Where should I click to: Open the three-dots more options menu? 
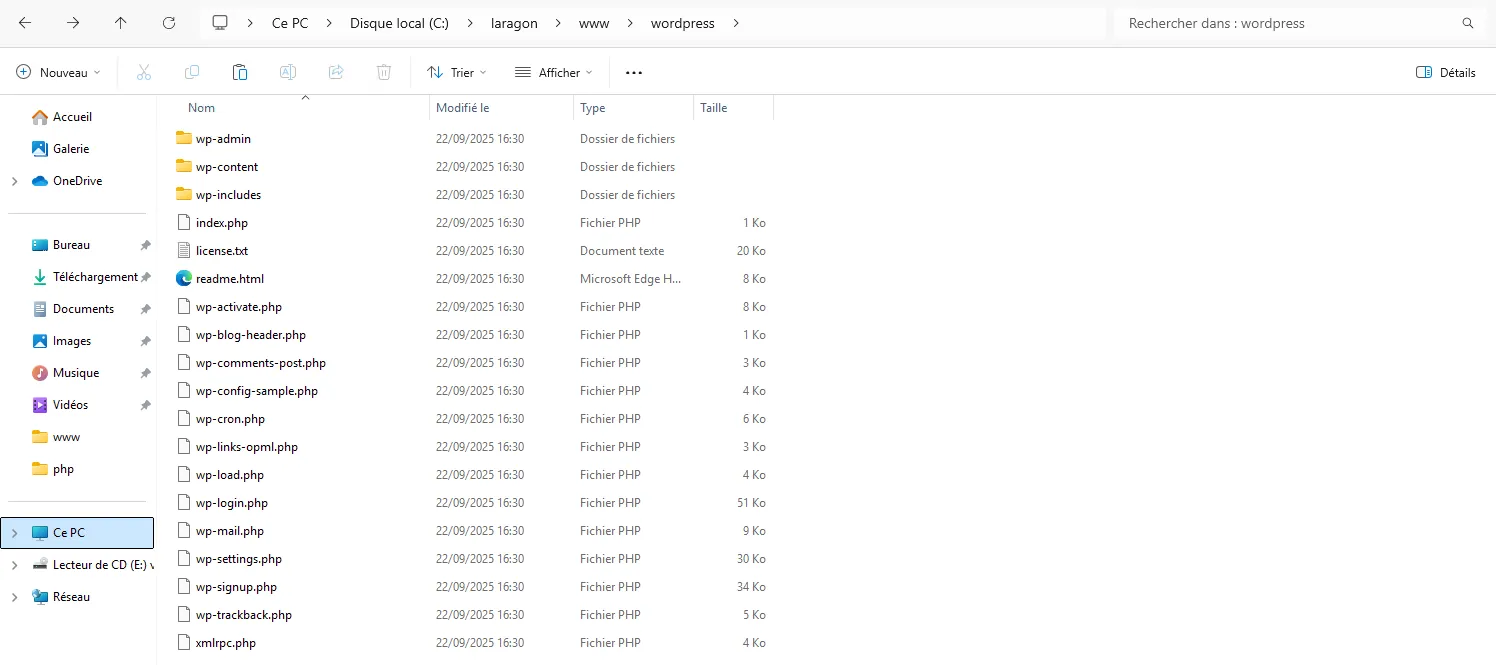633,72
